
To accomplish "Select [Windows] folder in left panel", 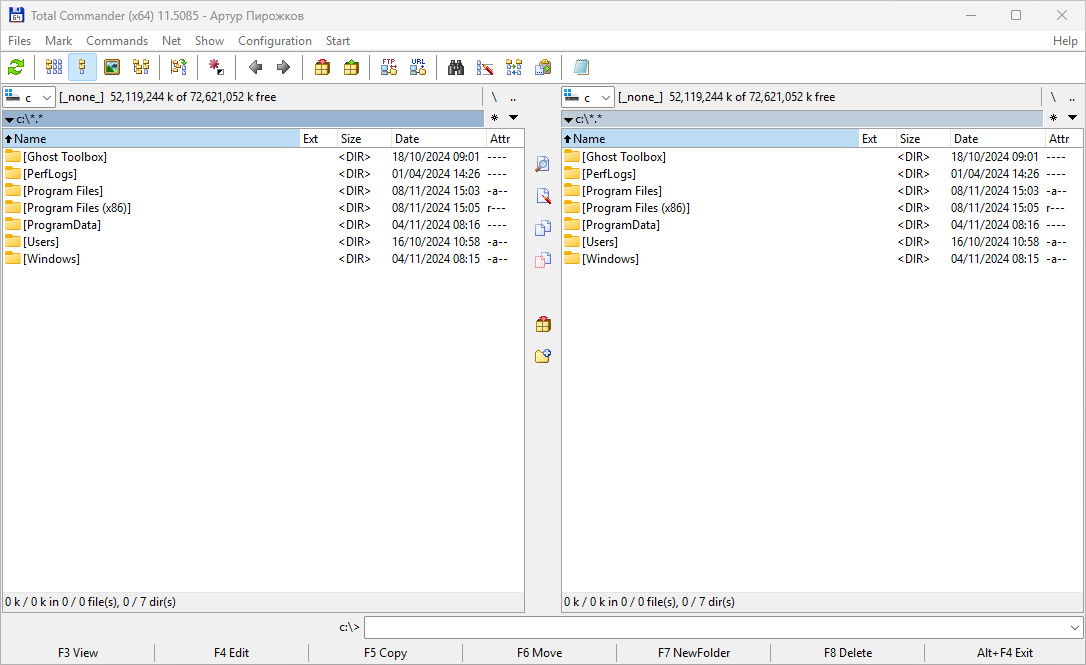I will pos(51,259).
